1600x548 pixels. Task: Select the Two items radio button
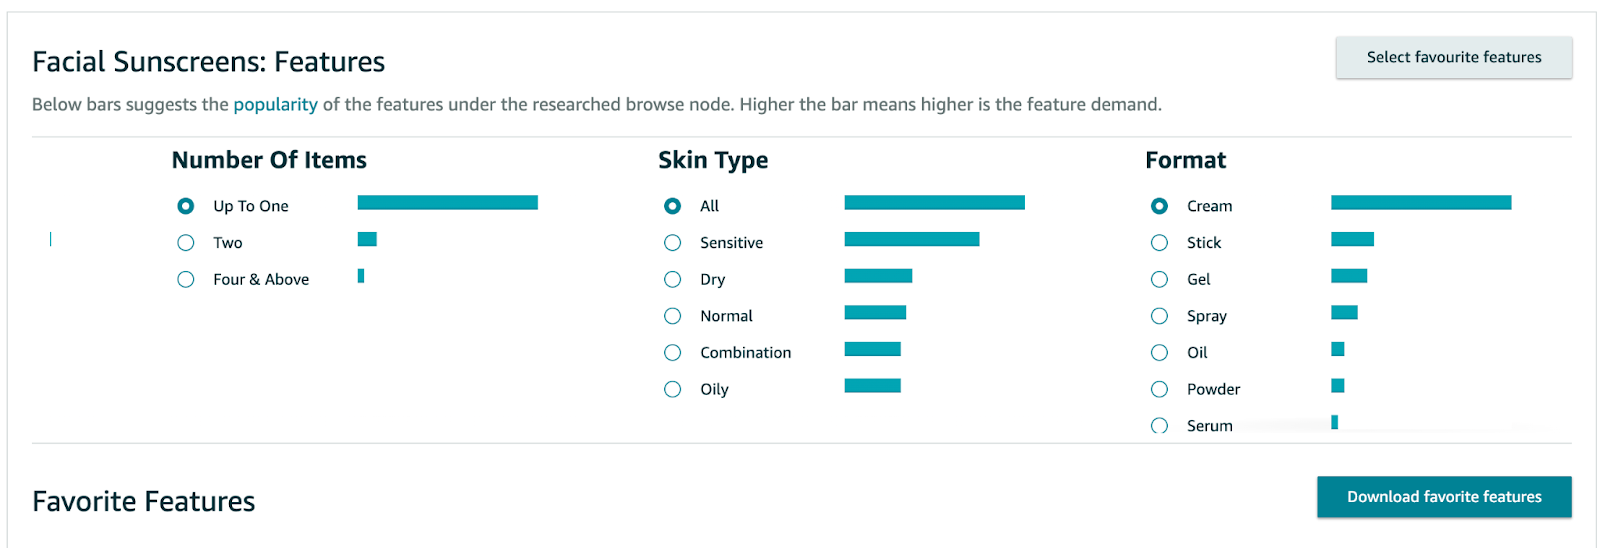coord(186,243)
